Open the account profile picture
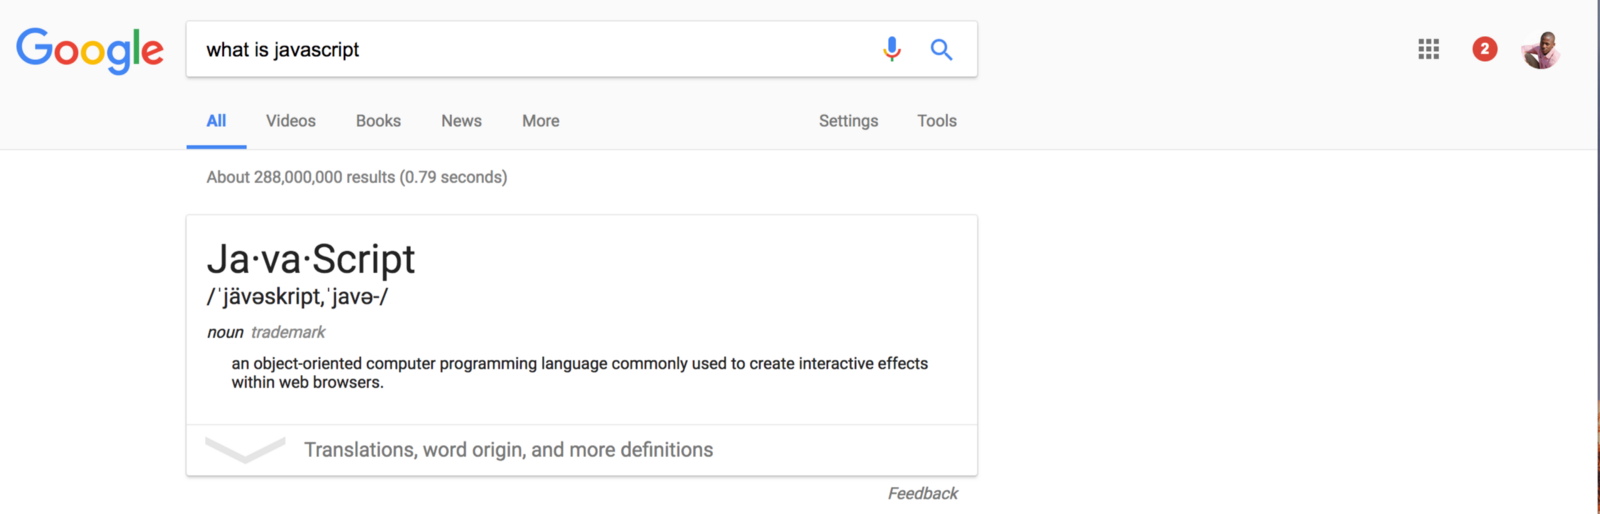 pyautogui.click(x=1540, y=49)
